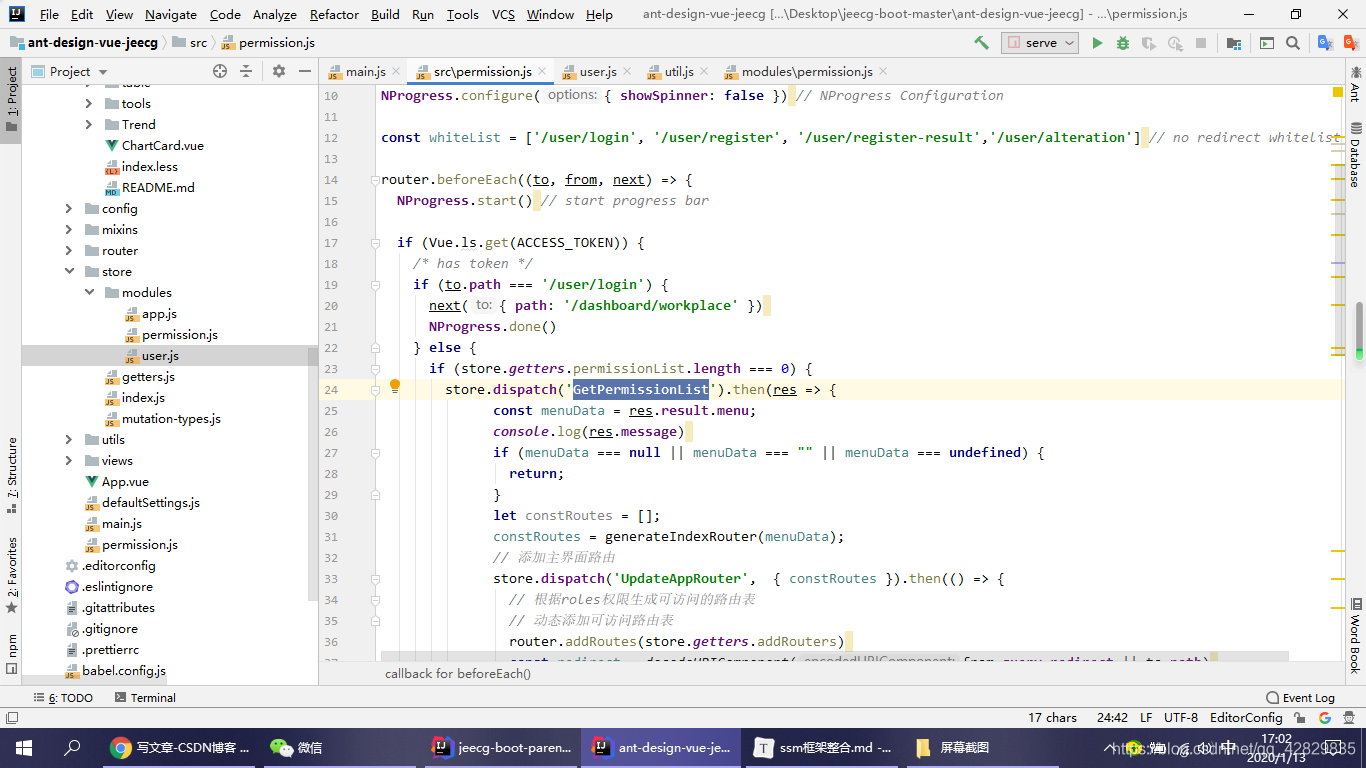Viewport: 1366px width, 768px height.
Task: Open the Navigate menu
Action: tap(171, 14)
